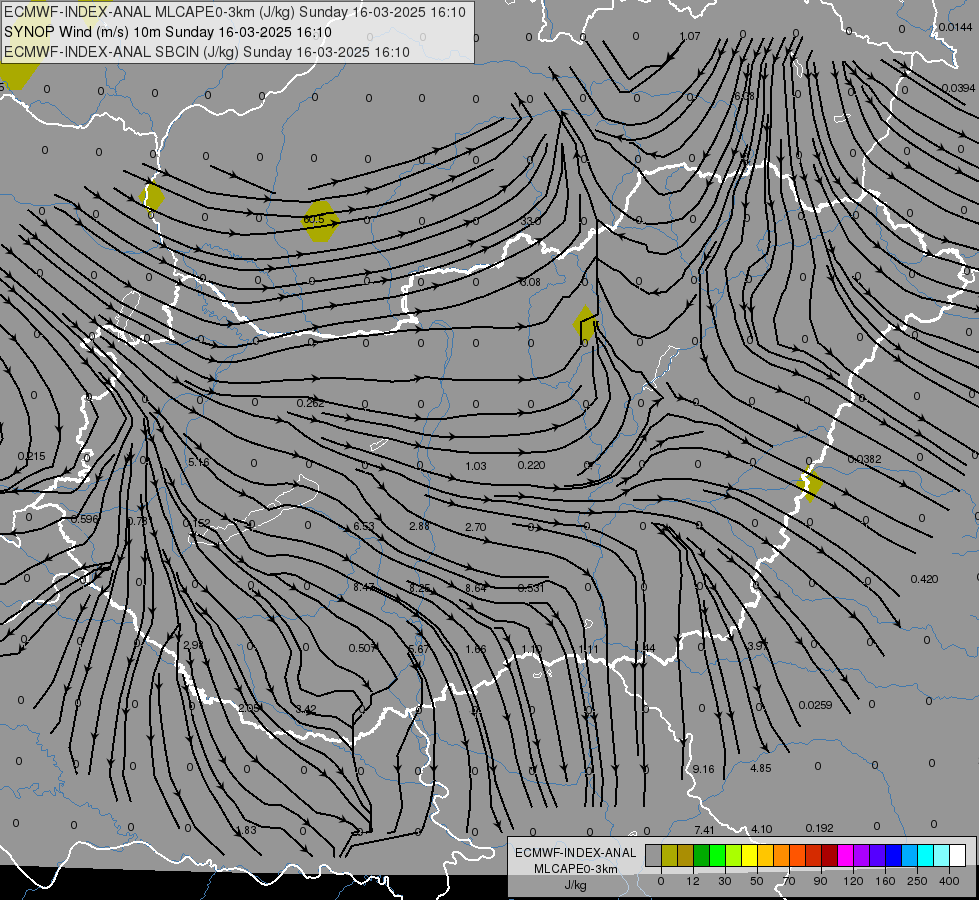The image size is (979, 900).
Task: Click the map value 0.420
Action: click(x=925, y=579)
